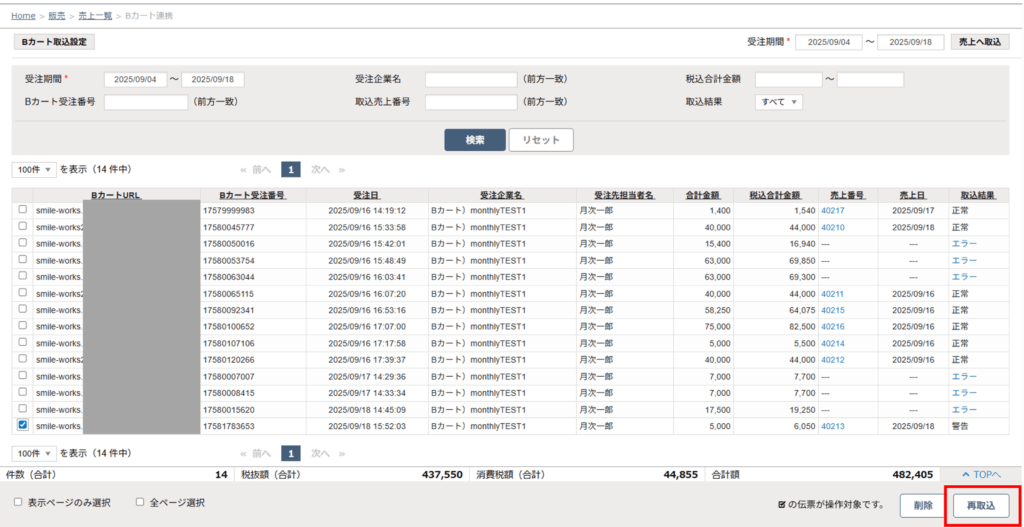Click the リセット button
This screenshot has height=527, width=1024.
pyautogui.click(x=541, y=140)
